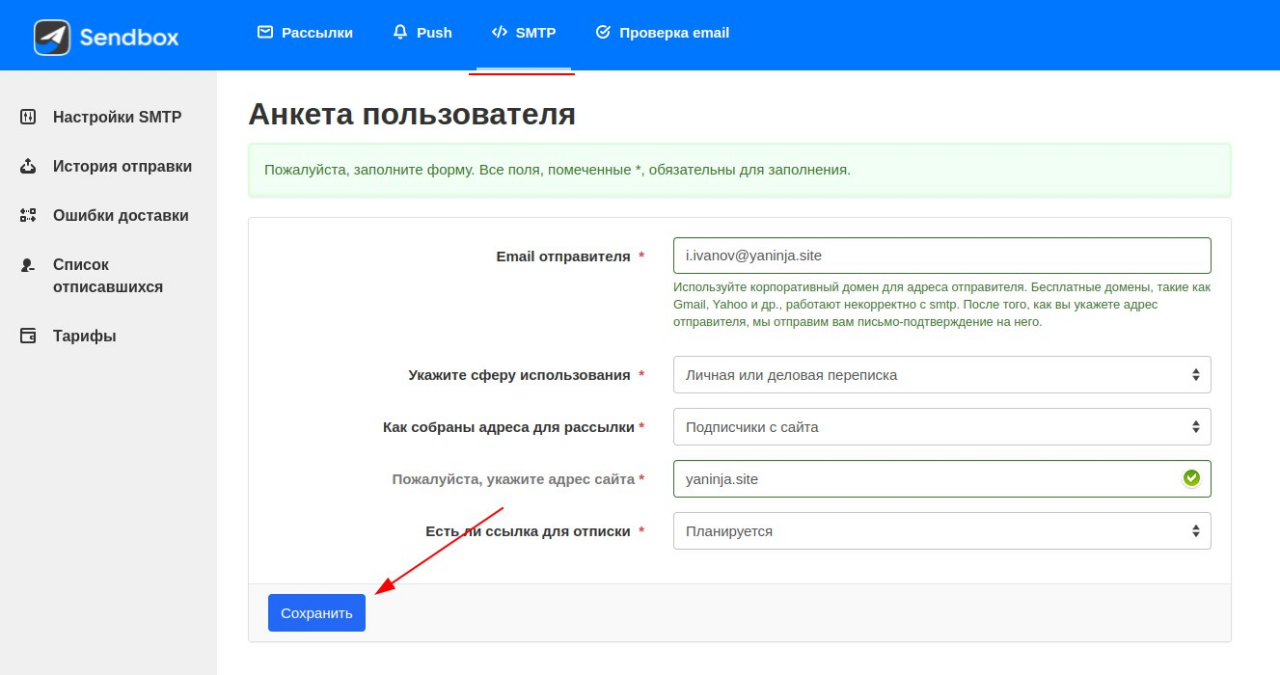Image resolution: width=1280 pixels, height=675 pixels.
Task: Click the Анкета пользователя heading
Action: [x=412, y=114]
